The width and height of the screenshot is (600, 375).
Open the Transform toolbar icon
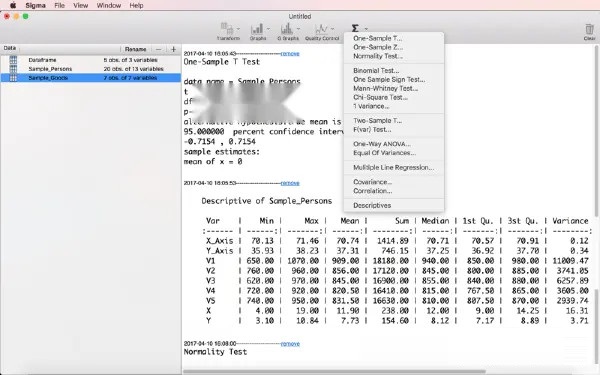pyautogui.click(x=227, y=29)
